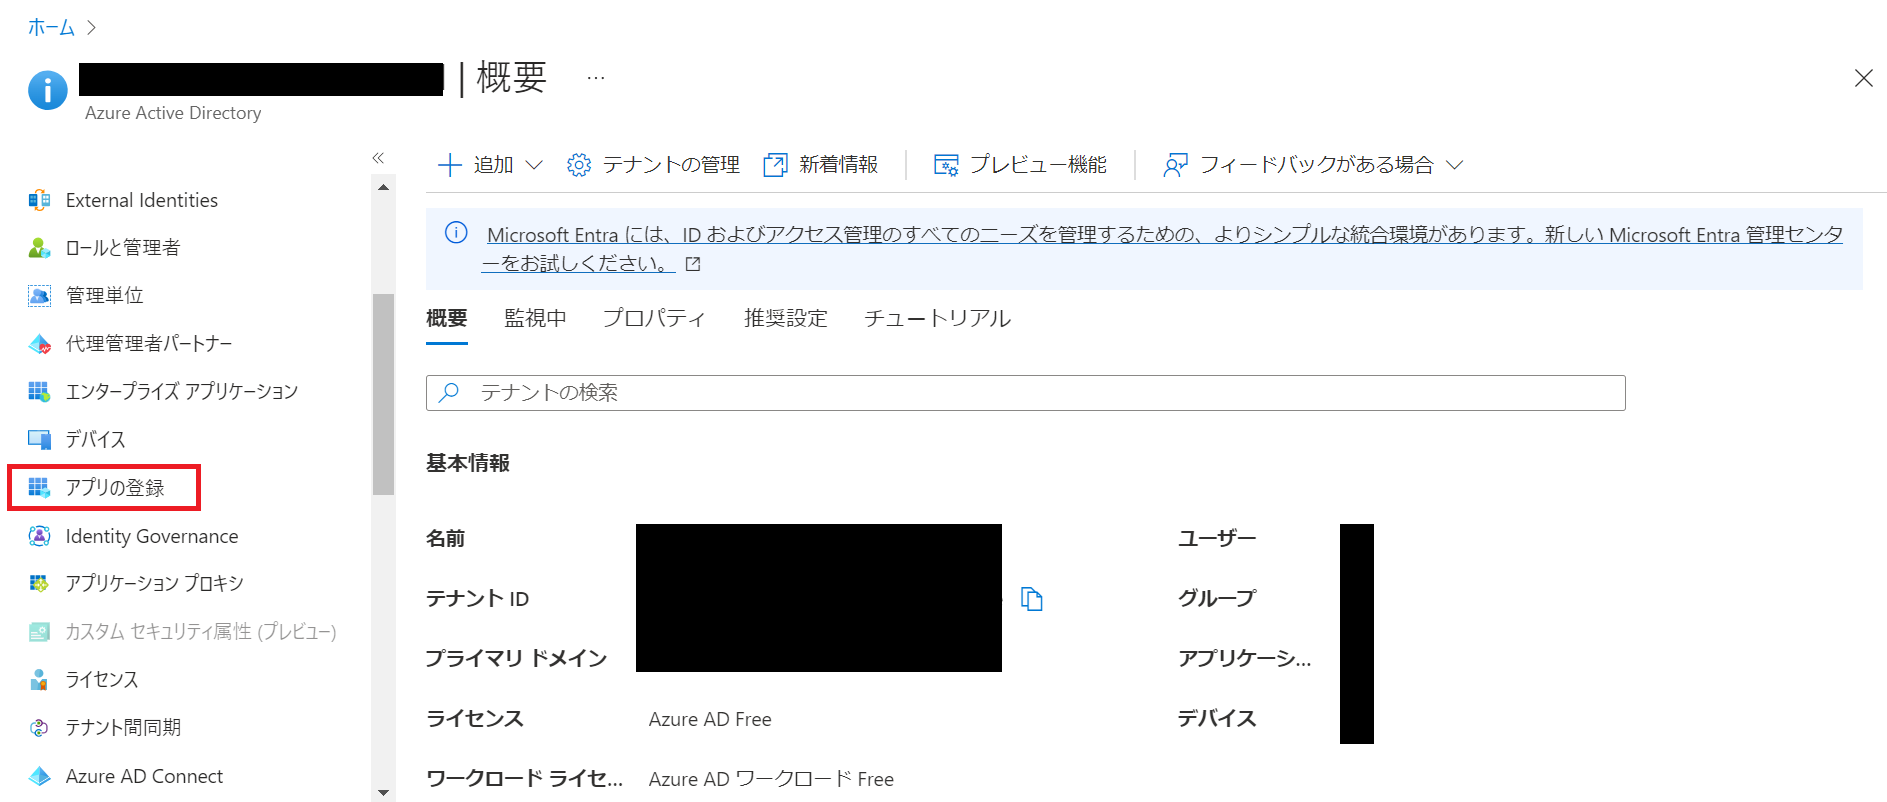Click the plus icon for 追加
1887x802 pixels.
[x=450, y=165]
